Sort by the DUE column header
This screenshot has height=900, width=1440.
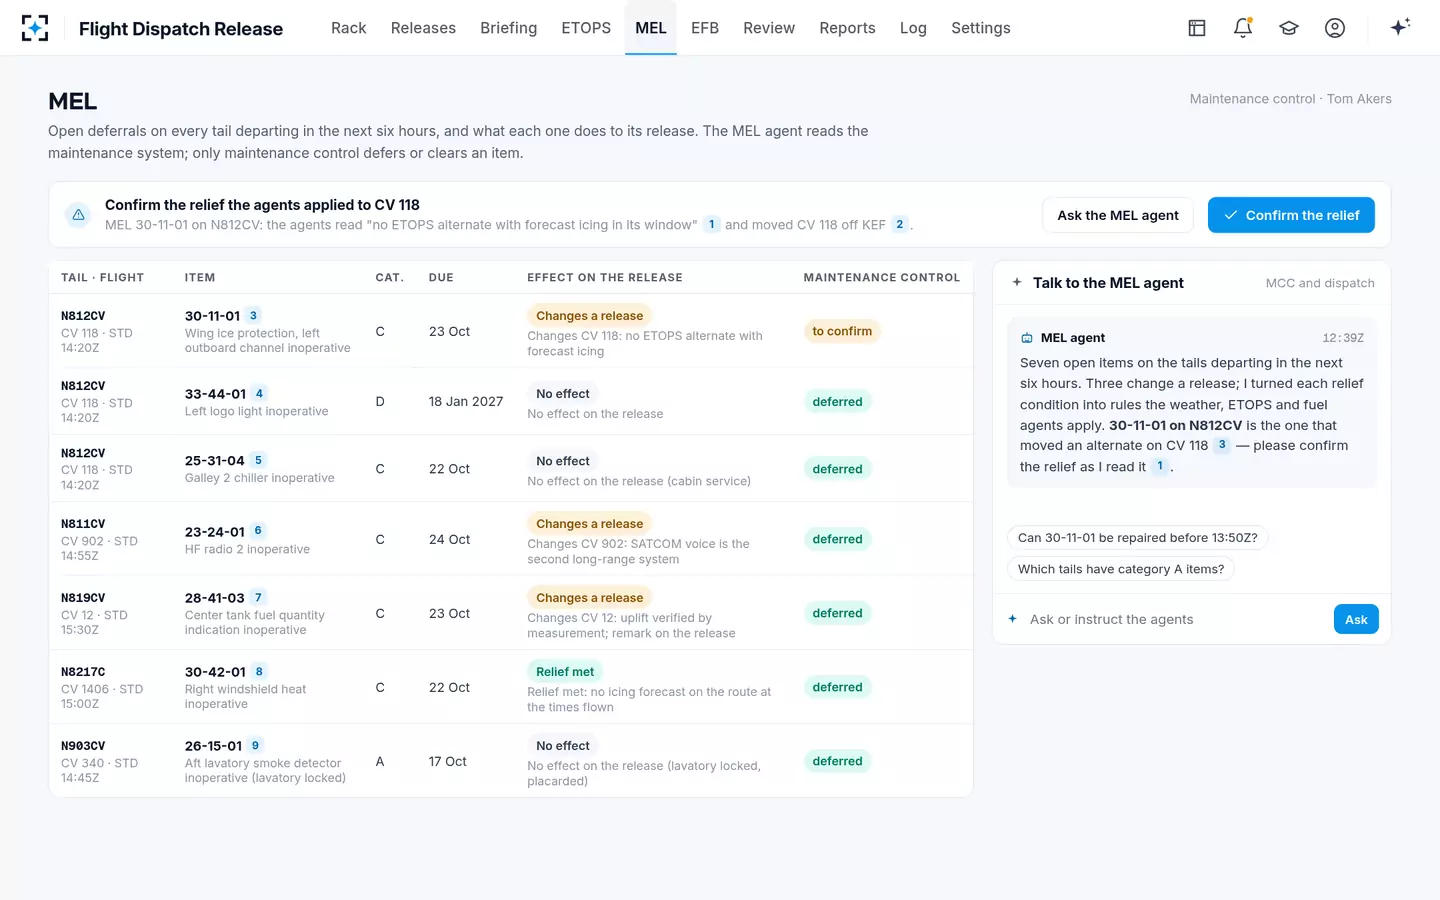(x=441, y=278)
